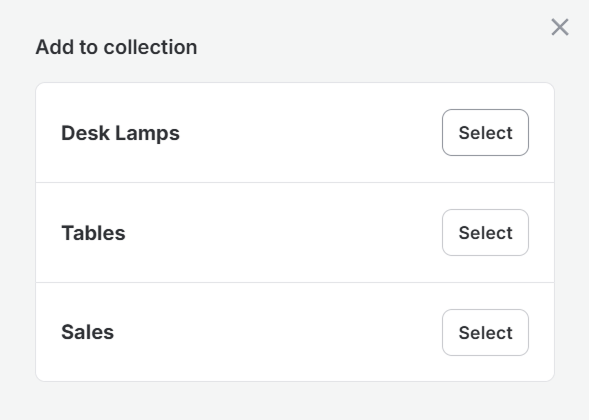Image resolution: width=589 pixels, height=420 pixels.
Task: Click the word Lamps in first row
Action: pos(147,134)
